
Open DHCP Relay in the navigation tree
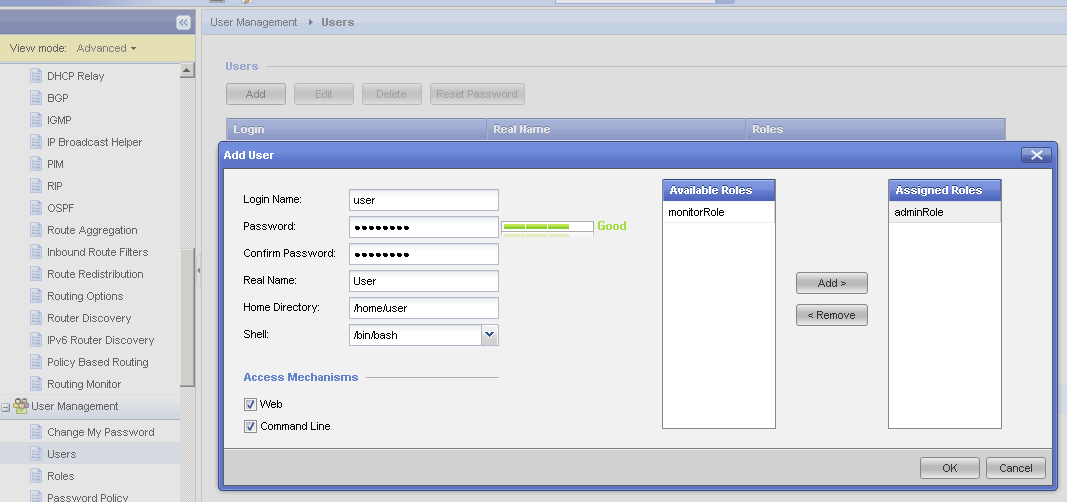click(76, 76)
